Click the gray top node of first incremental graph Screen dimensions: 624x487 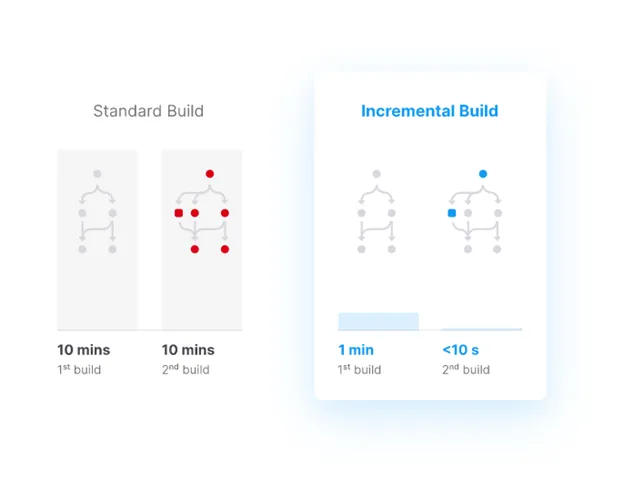376,174
